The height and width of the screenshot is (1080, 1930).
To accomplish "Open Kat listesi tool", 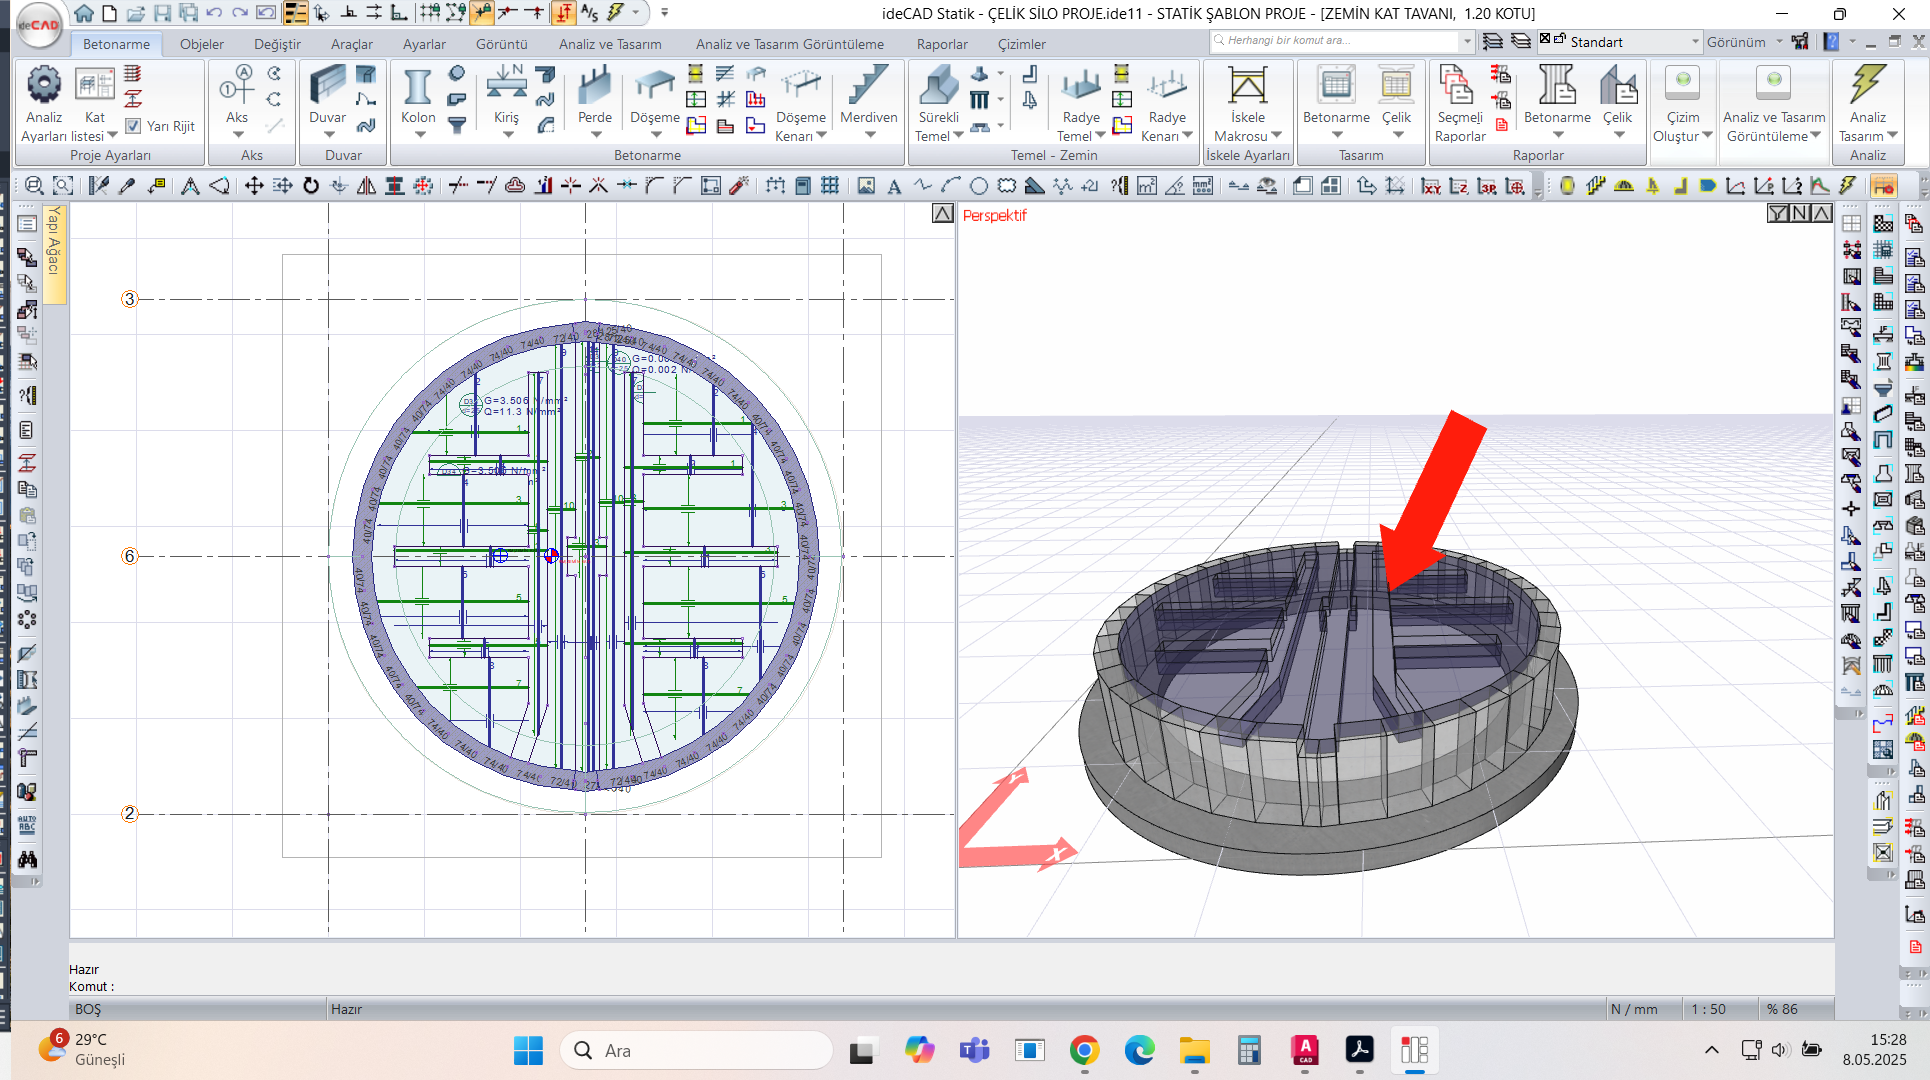I will (x=95, y=84).
